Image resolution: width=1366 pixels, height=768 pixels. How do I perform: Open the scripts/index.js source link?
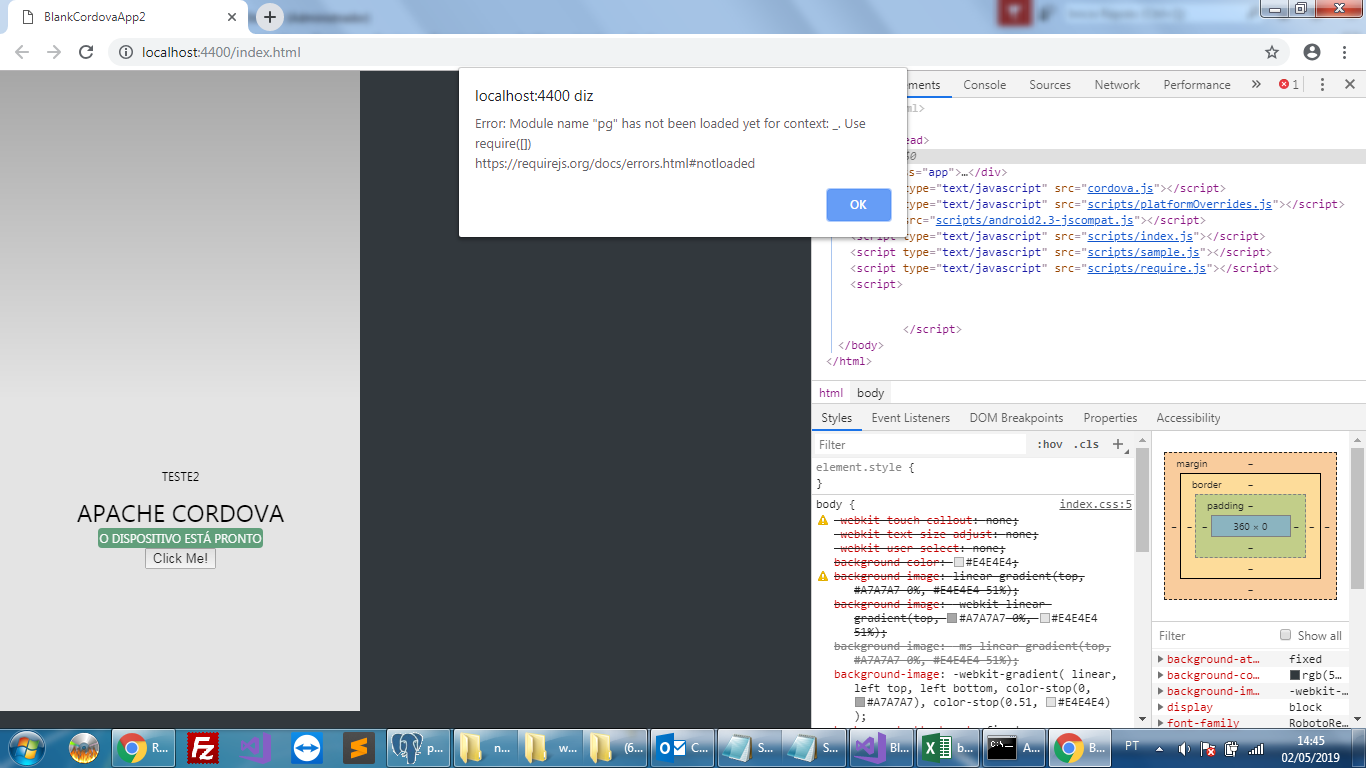point(1141,236)
